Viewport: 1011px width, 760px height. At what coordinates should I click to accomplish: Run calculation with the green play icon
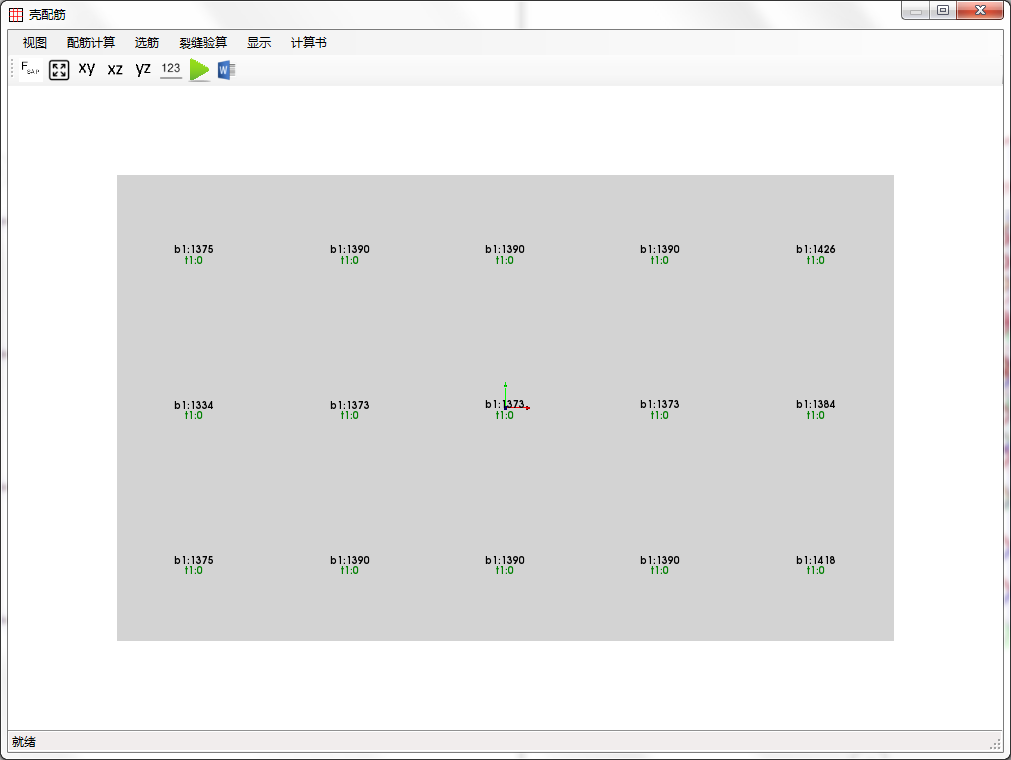(200, 70)
